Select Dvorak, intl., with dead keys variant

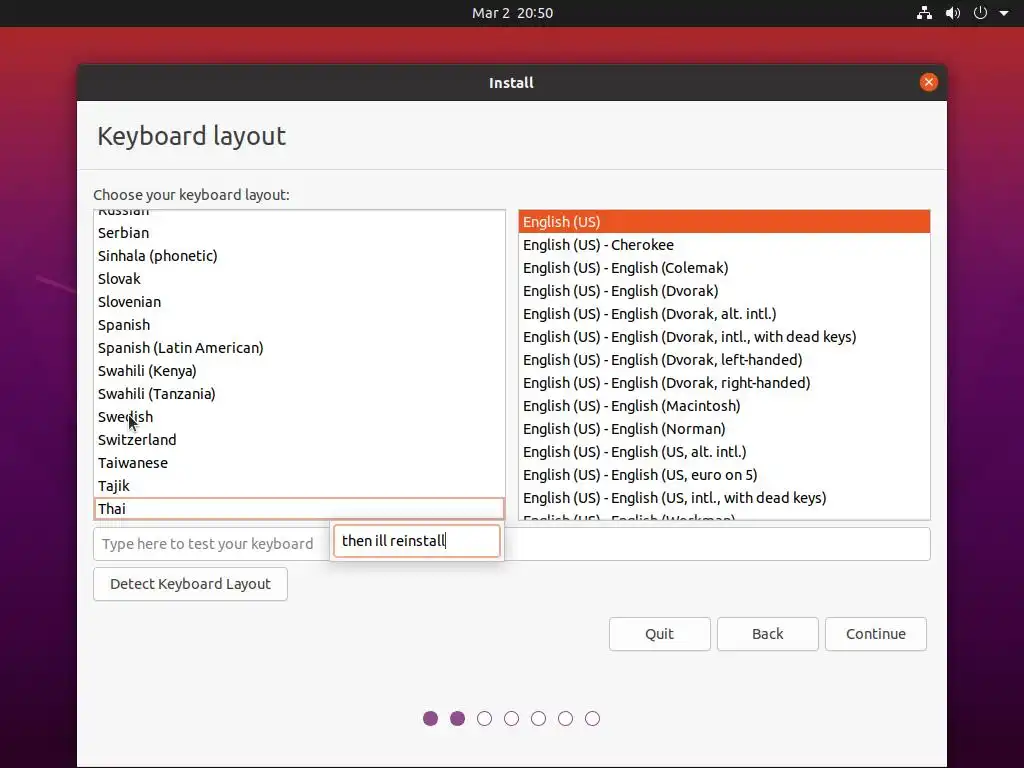tap(724, 337)
